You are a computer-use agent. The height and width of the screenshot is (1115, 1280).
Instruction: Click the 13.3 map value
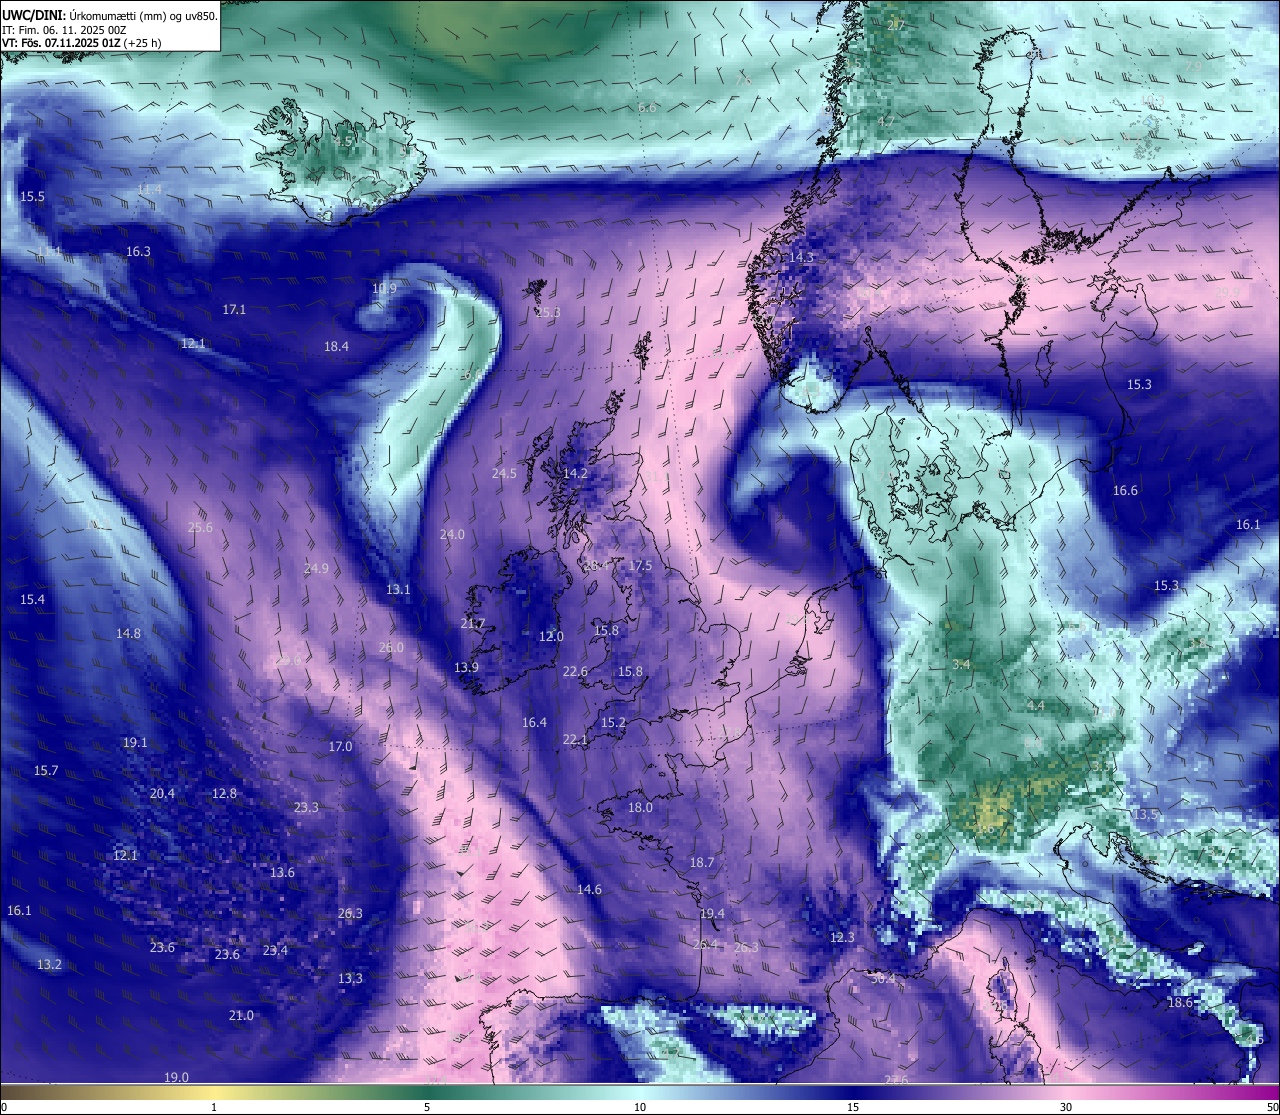click(350, 978)
